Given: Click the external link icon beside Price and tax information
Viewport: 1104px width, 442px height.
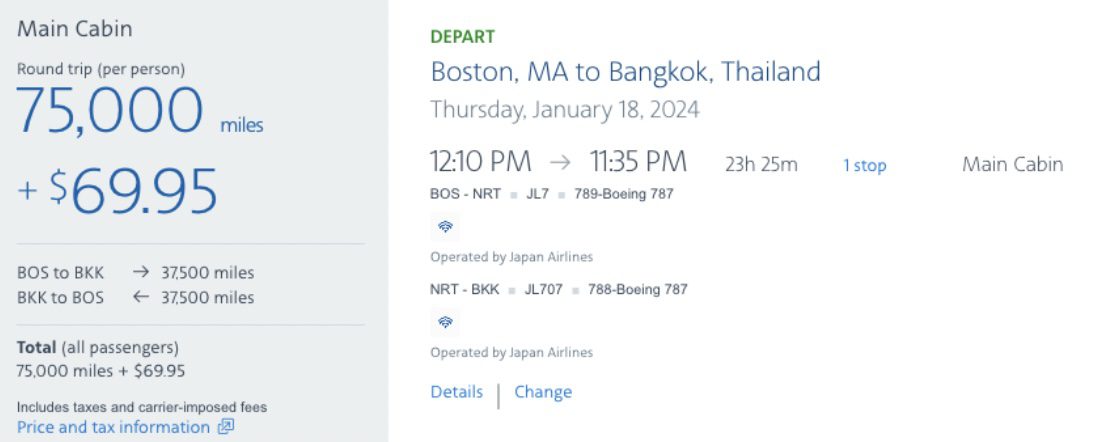Looking at the screenshot, I should (226, 427).
